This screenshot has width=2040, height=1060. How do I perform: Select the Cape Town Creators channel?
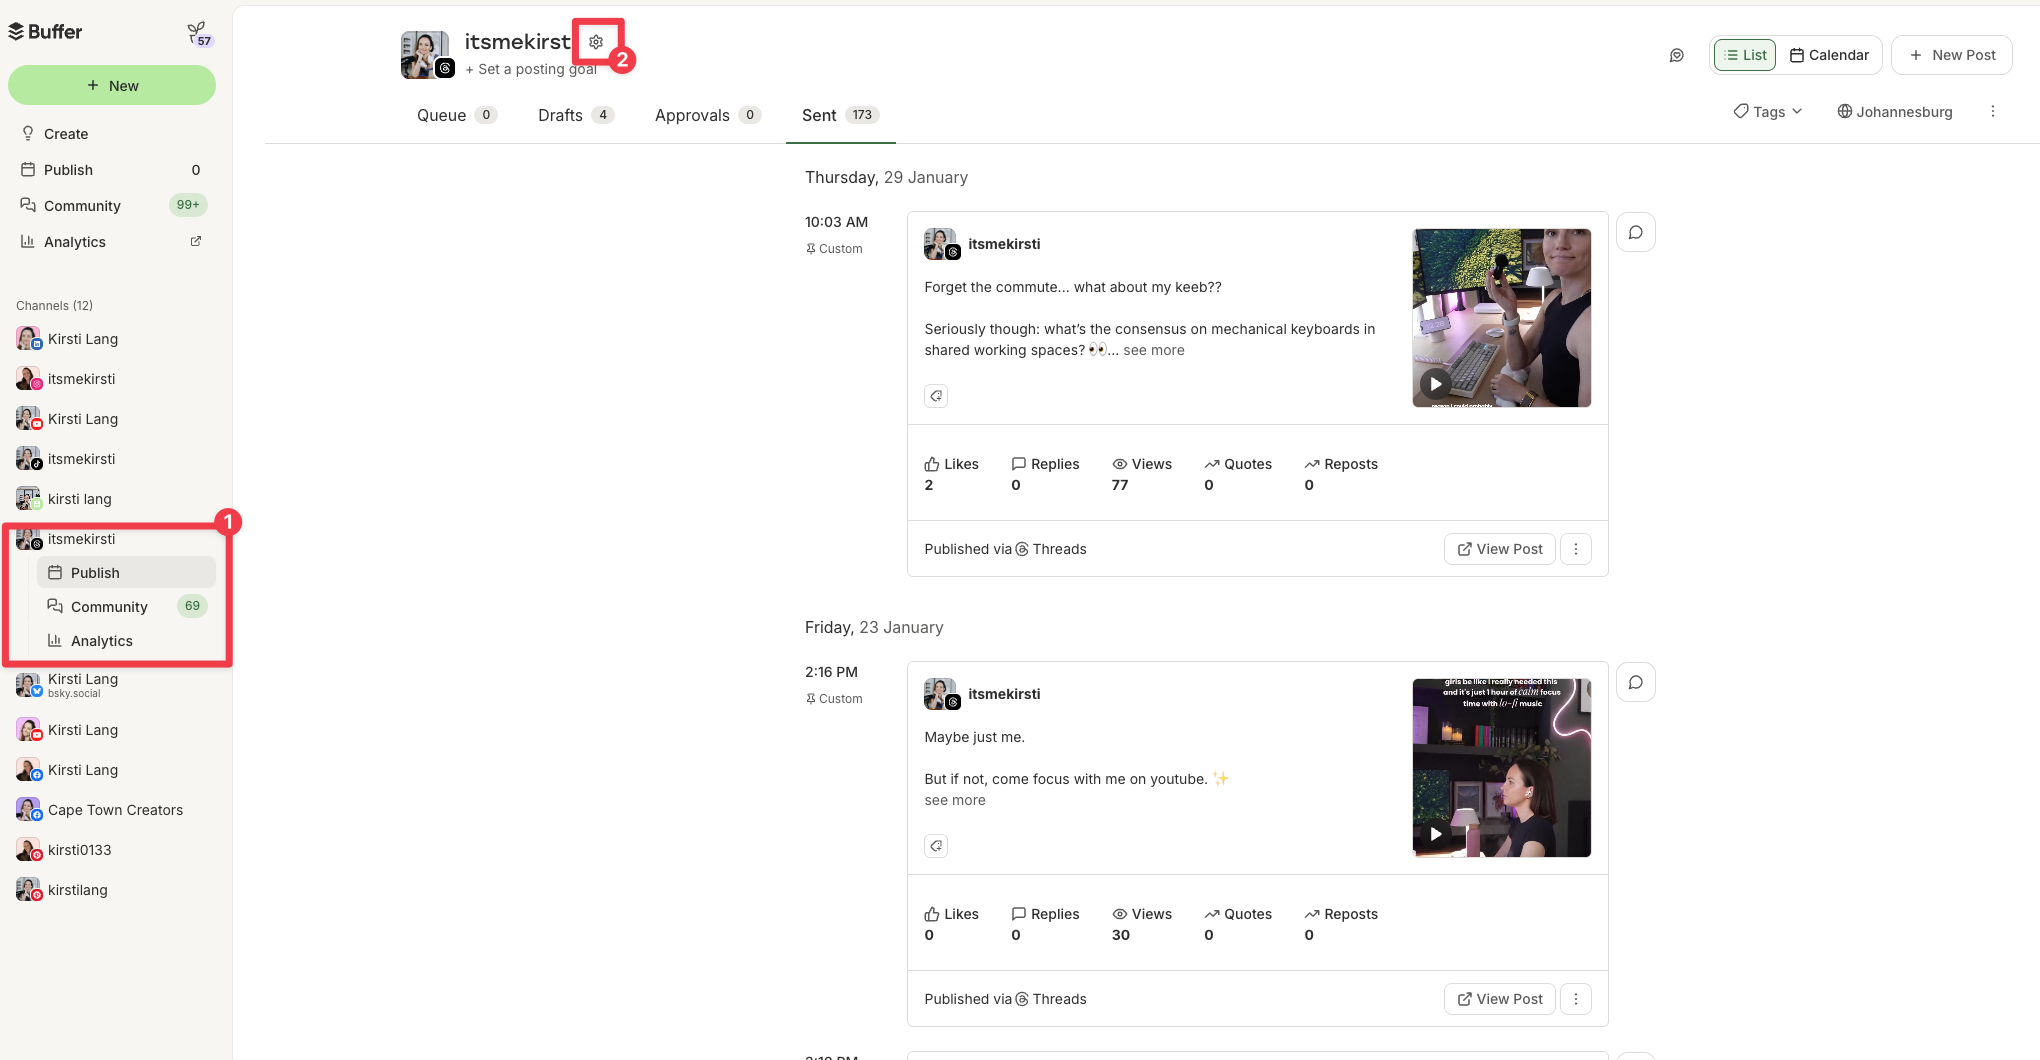pyautogui.click(x=115, y=810)
